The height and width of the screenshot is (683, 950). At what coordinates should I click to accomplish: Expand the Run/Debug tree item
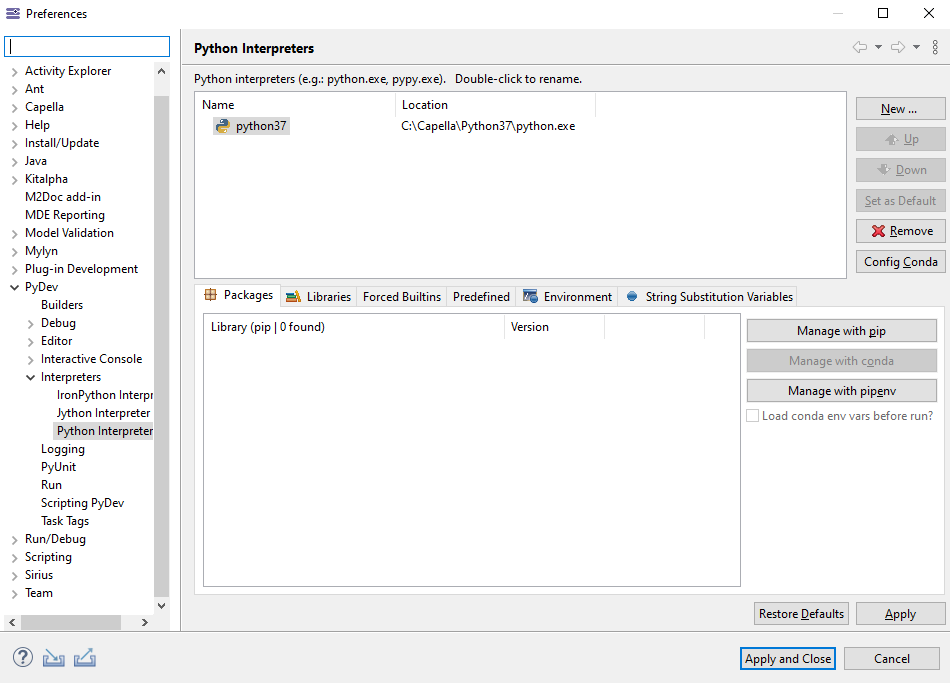(x=14, y=538)
